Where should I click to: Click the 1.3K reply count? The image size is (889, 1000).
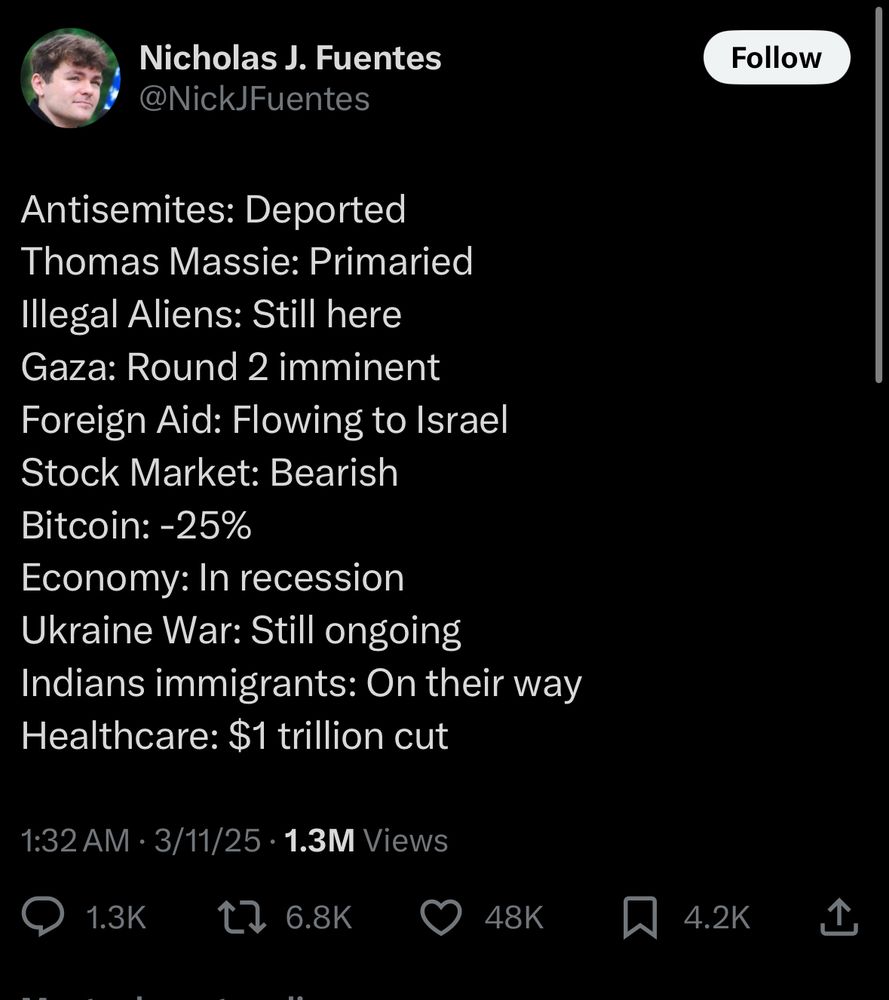pyautogui.click(x=116, y=918)
